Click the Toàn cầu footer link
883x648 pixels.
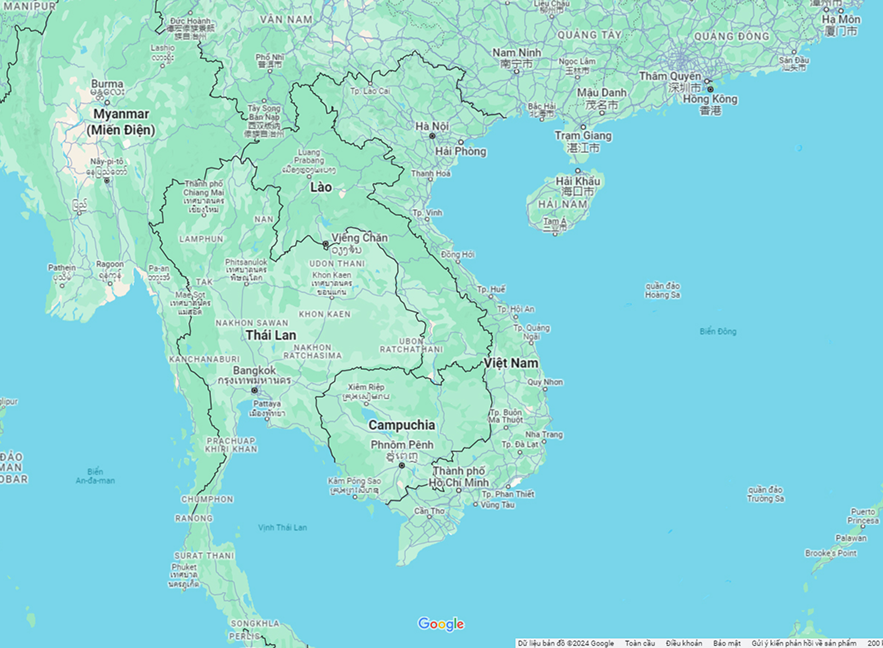640,643
